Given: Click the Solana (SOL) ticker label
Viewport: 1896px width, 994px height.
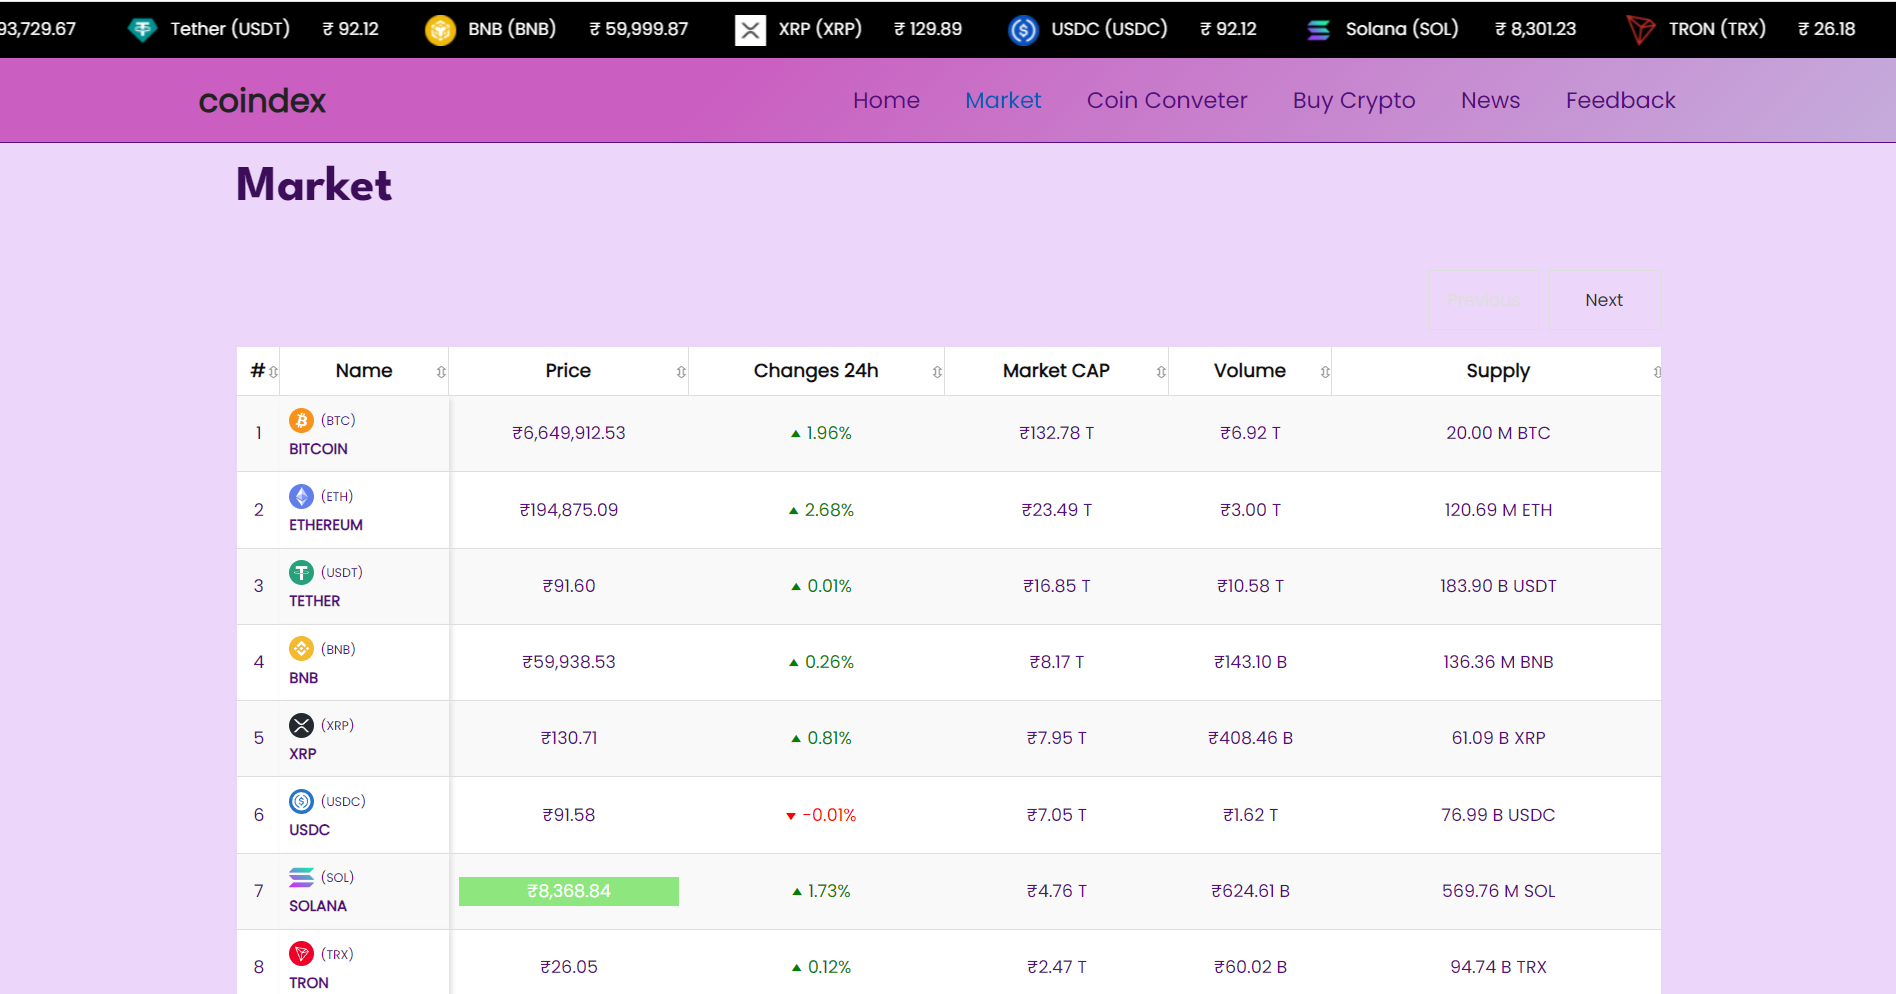Looking at the screenshot, I should (1402, 29).
